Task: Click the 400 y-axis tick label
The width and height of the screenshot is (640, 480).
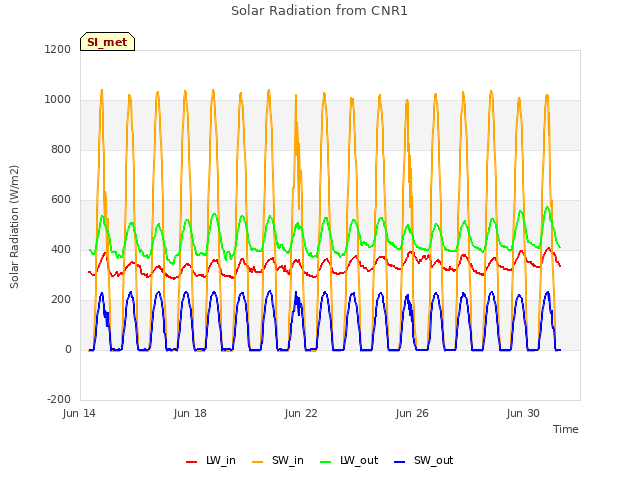Action: [x=61, y=249]
